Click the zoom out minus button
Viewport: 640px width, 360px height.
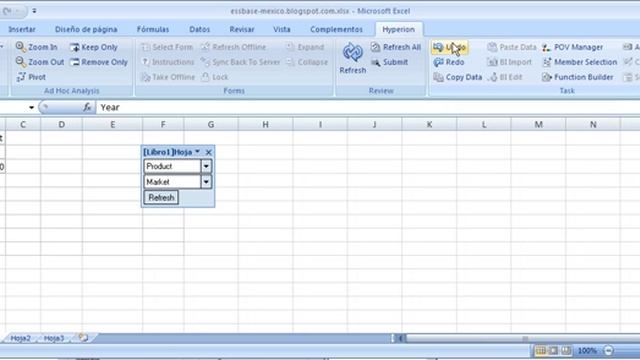[x=608, y=351]
